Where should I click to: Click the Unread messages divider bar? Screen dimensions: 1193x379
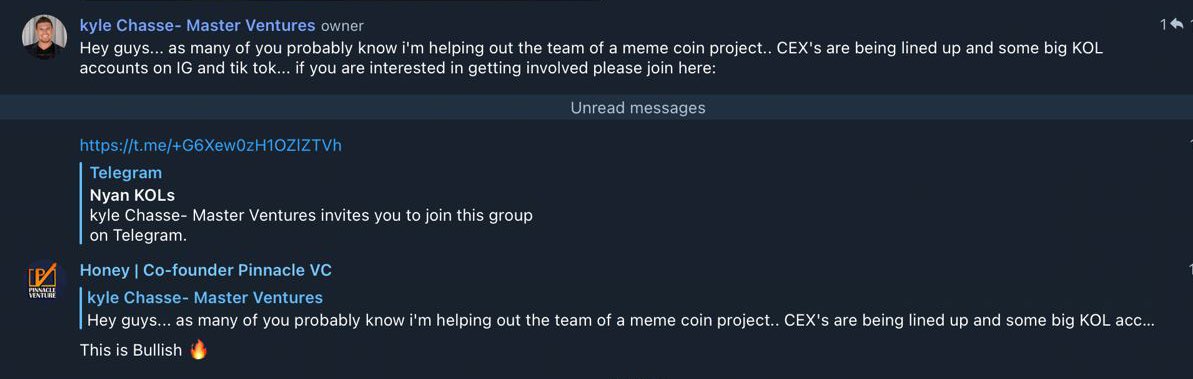[596, 108]
